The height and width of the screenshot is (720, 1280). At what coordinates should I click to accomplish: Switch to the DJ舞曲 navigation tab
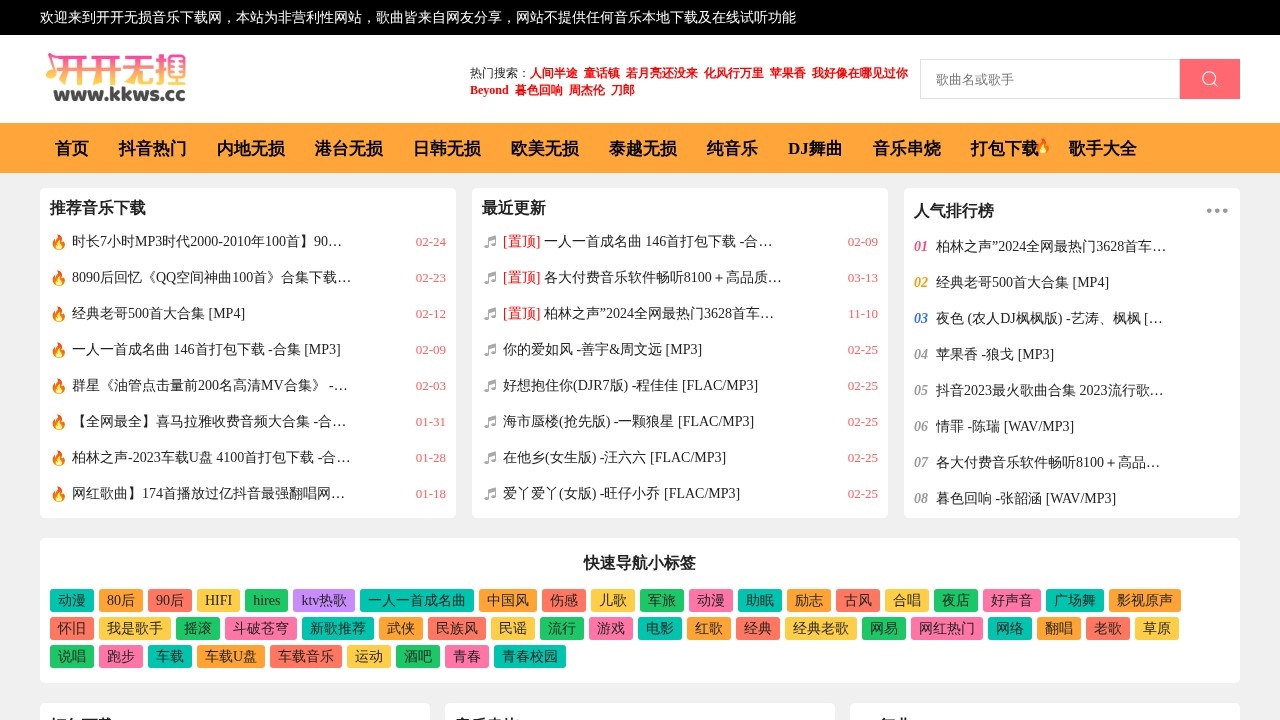(814, 148)
